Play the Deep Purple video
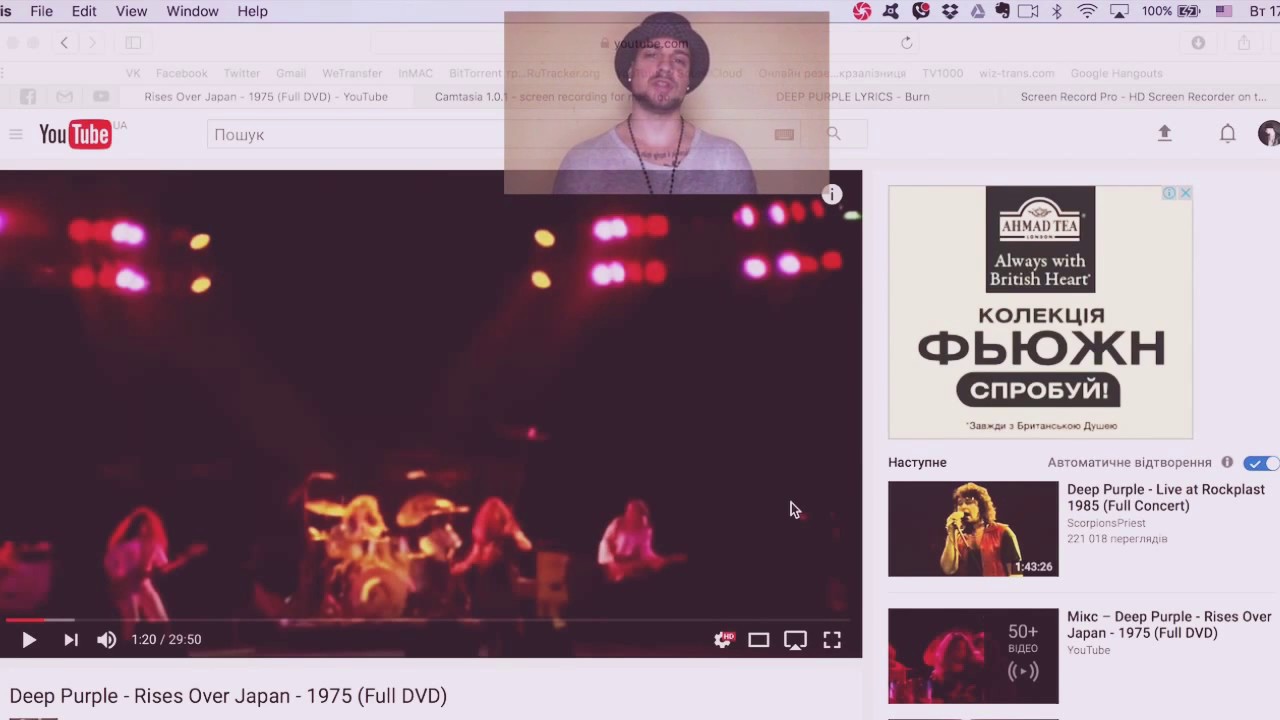Viewport: 1280px width, 720px height. [28, 640]
